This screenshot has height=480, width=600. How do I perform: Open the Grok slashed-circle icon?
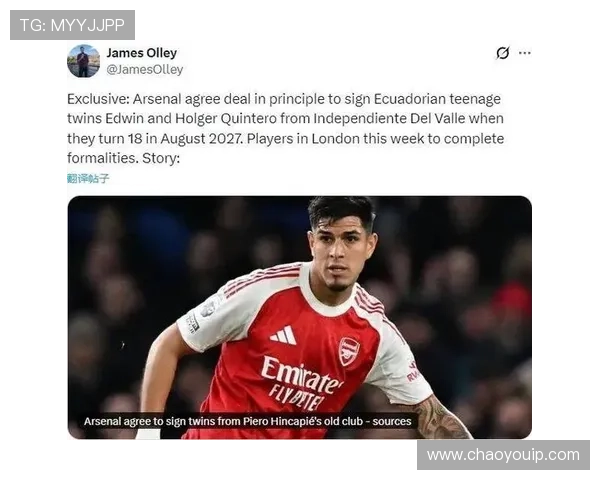(502, 53)
